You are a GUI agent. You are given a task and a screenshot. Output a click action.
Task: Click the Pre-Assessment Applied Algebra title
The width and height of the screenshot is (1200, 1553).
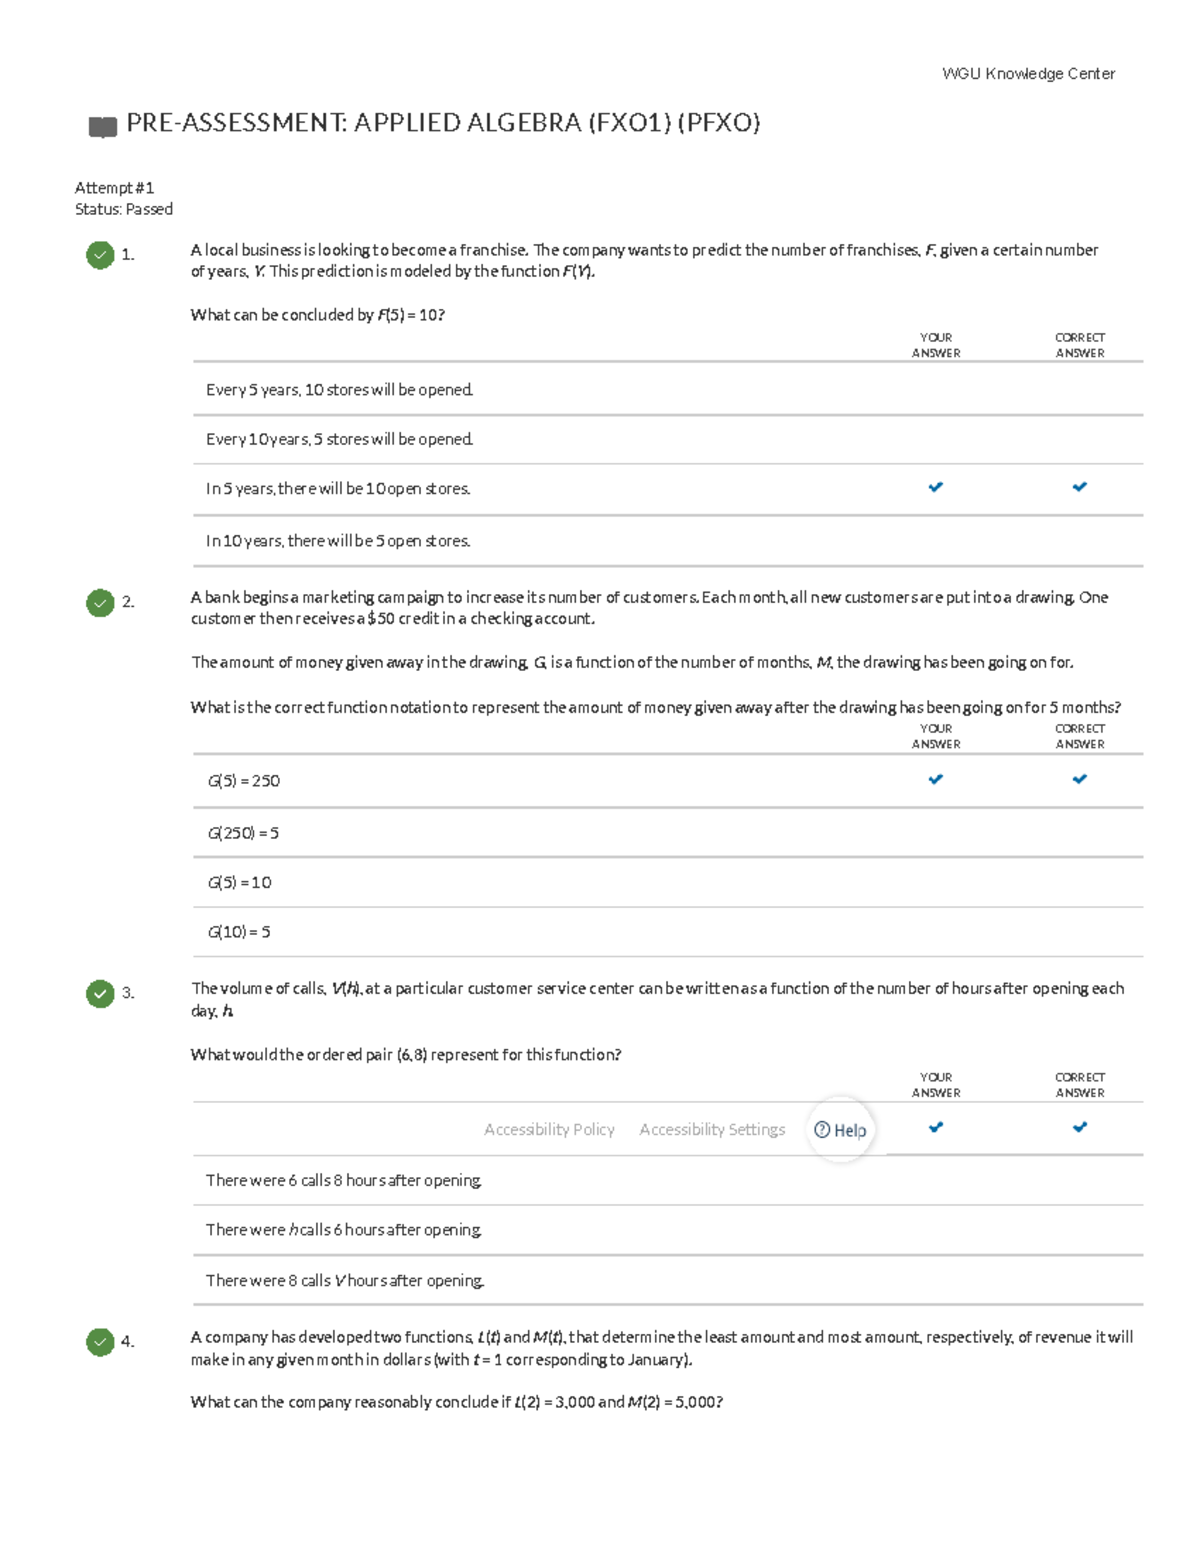(443, 123)
